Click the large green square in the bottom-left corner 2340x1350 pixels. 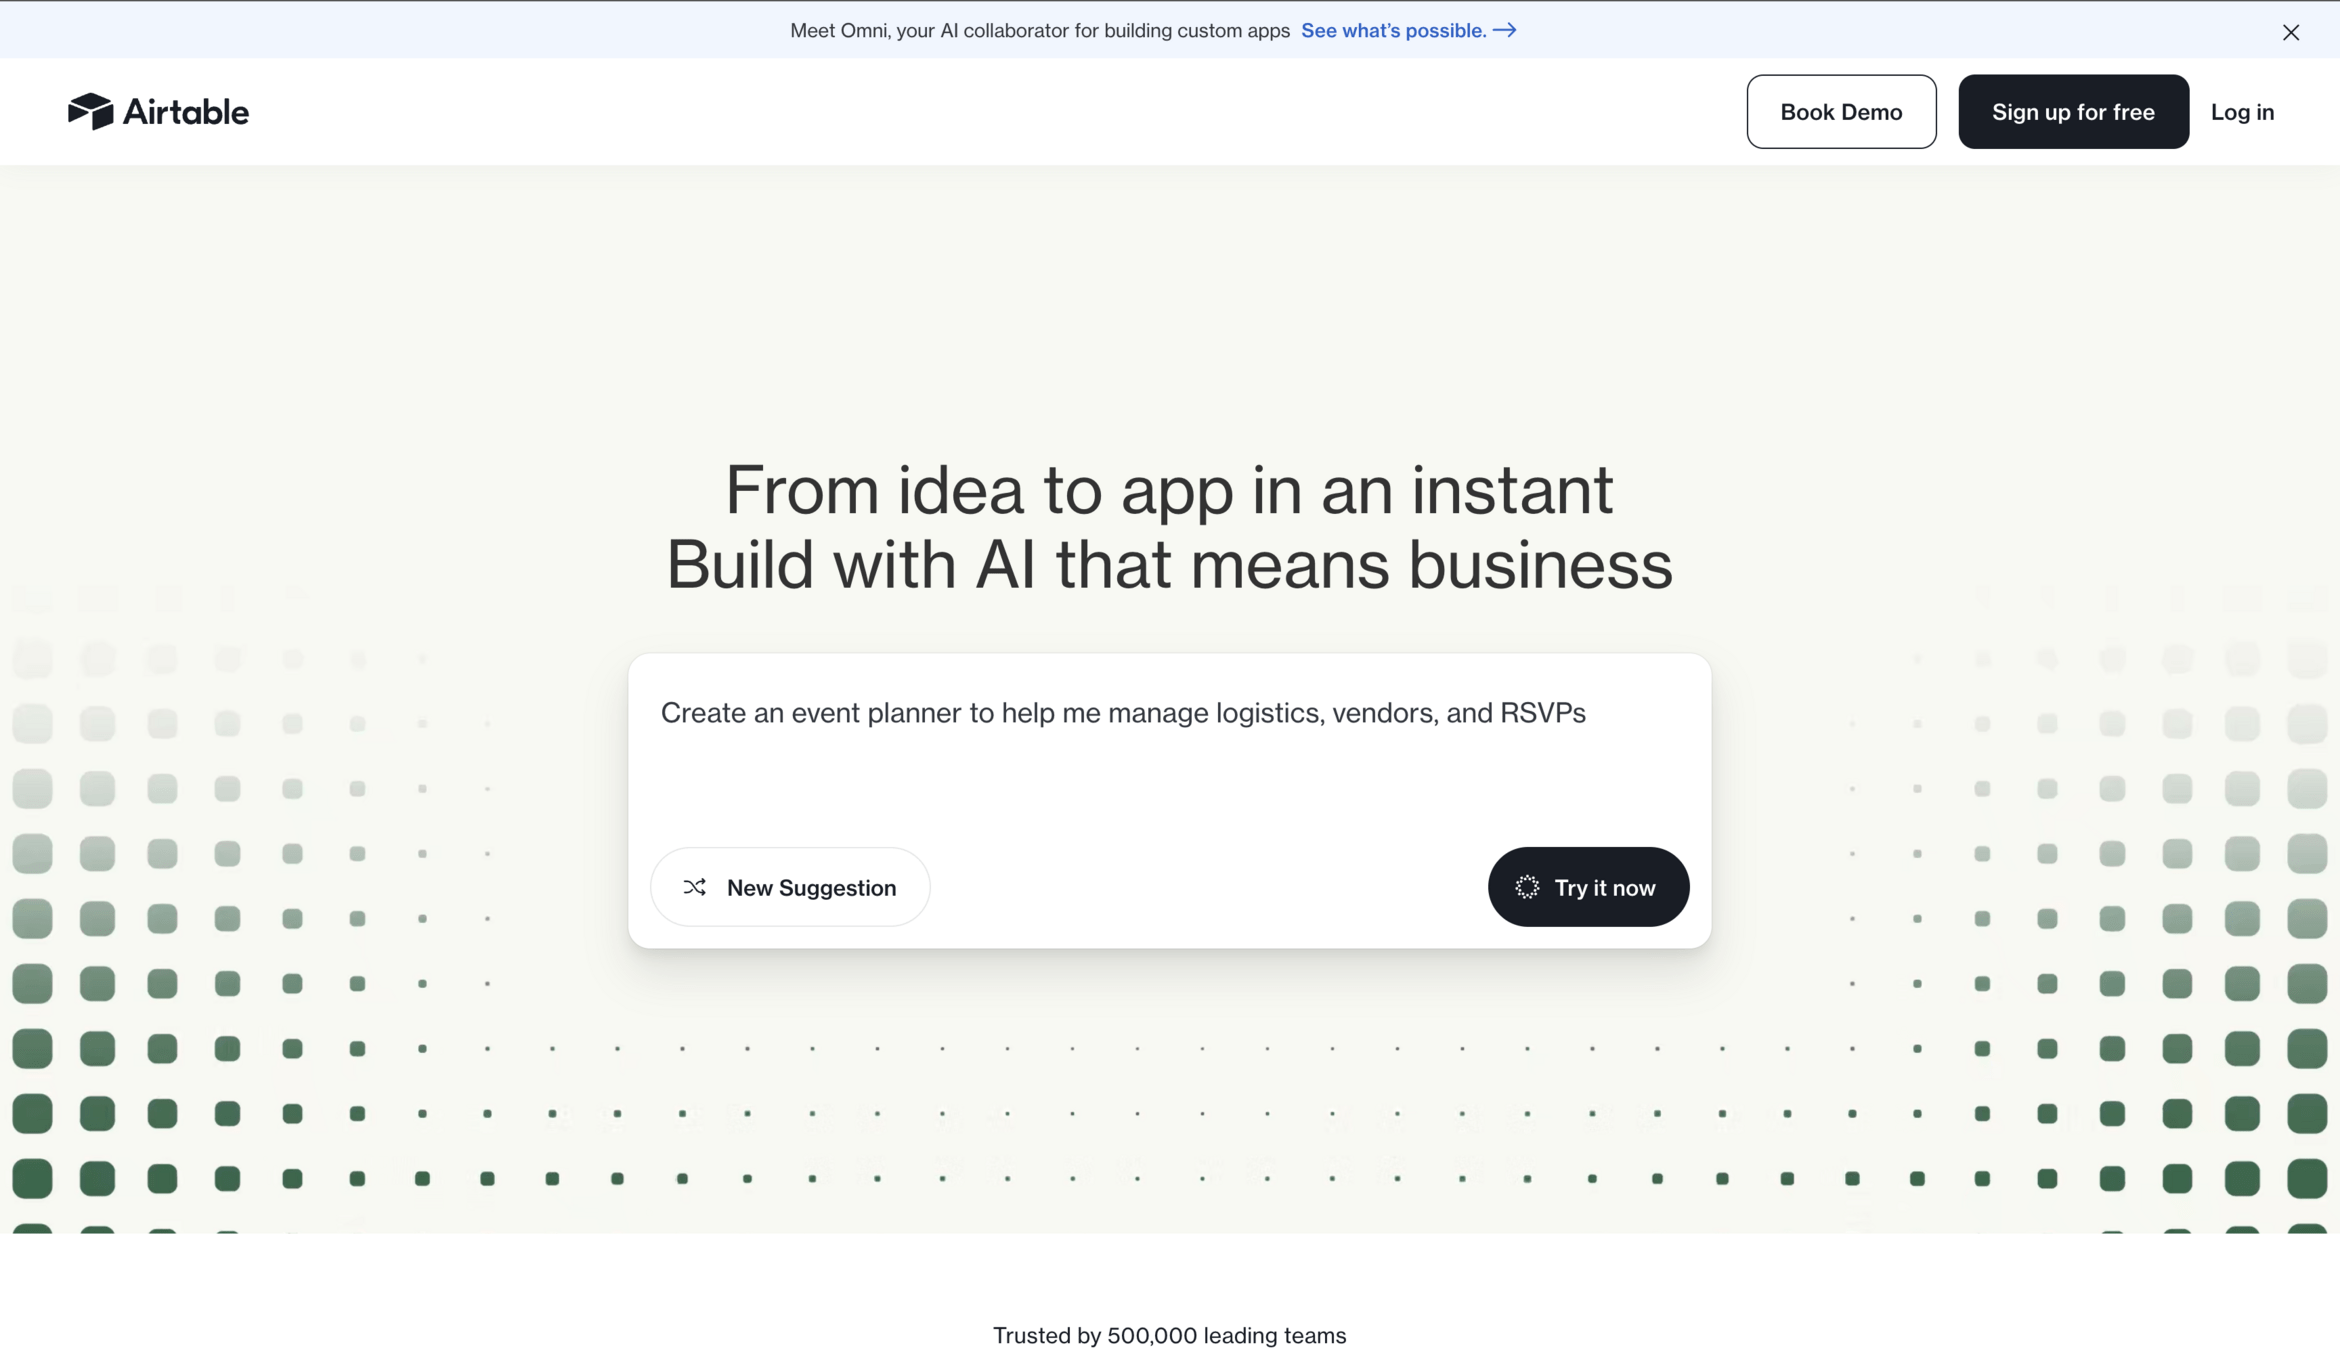coord(32,1178)
